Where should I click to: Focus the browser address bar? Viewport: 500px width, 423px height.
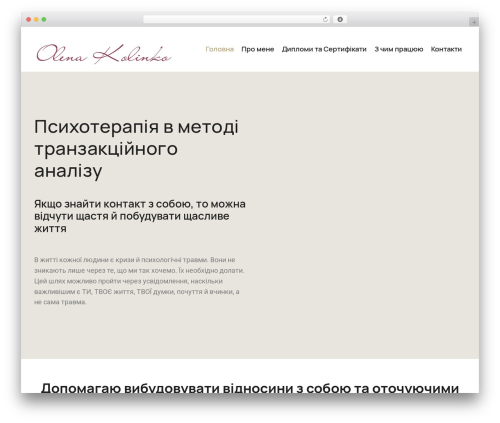click(x=237, y=20)
